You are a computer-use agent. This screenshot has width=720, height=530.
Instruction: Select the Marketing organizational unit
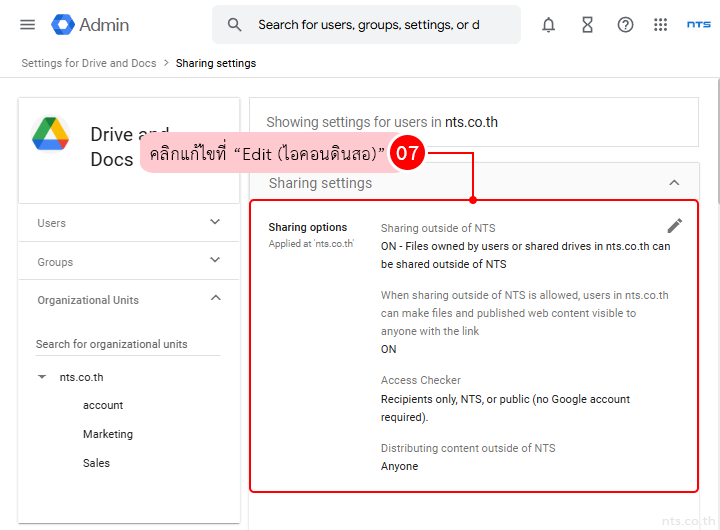pyautogui.click(x=108, y=434)
